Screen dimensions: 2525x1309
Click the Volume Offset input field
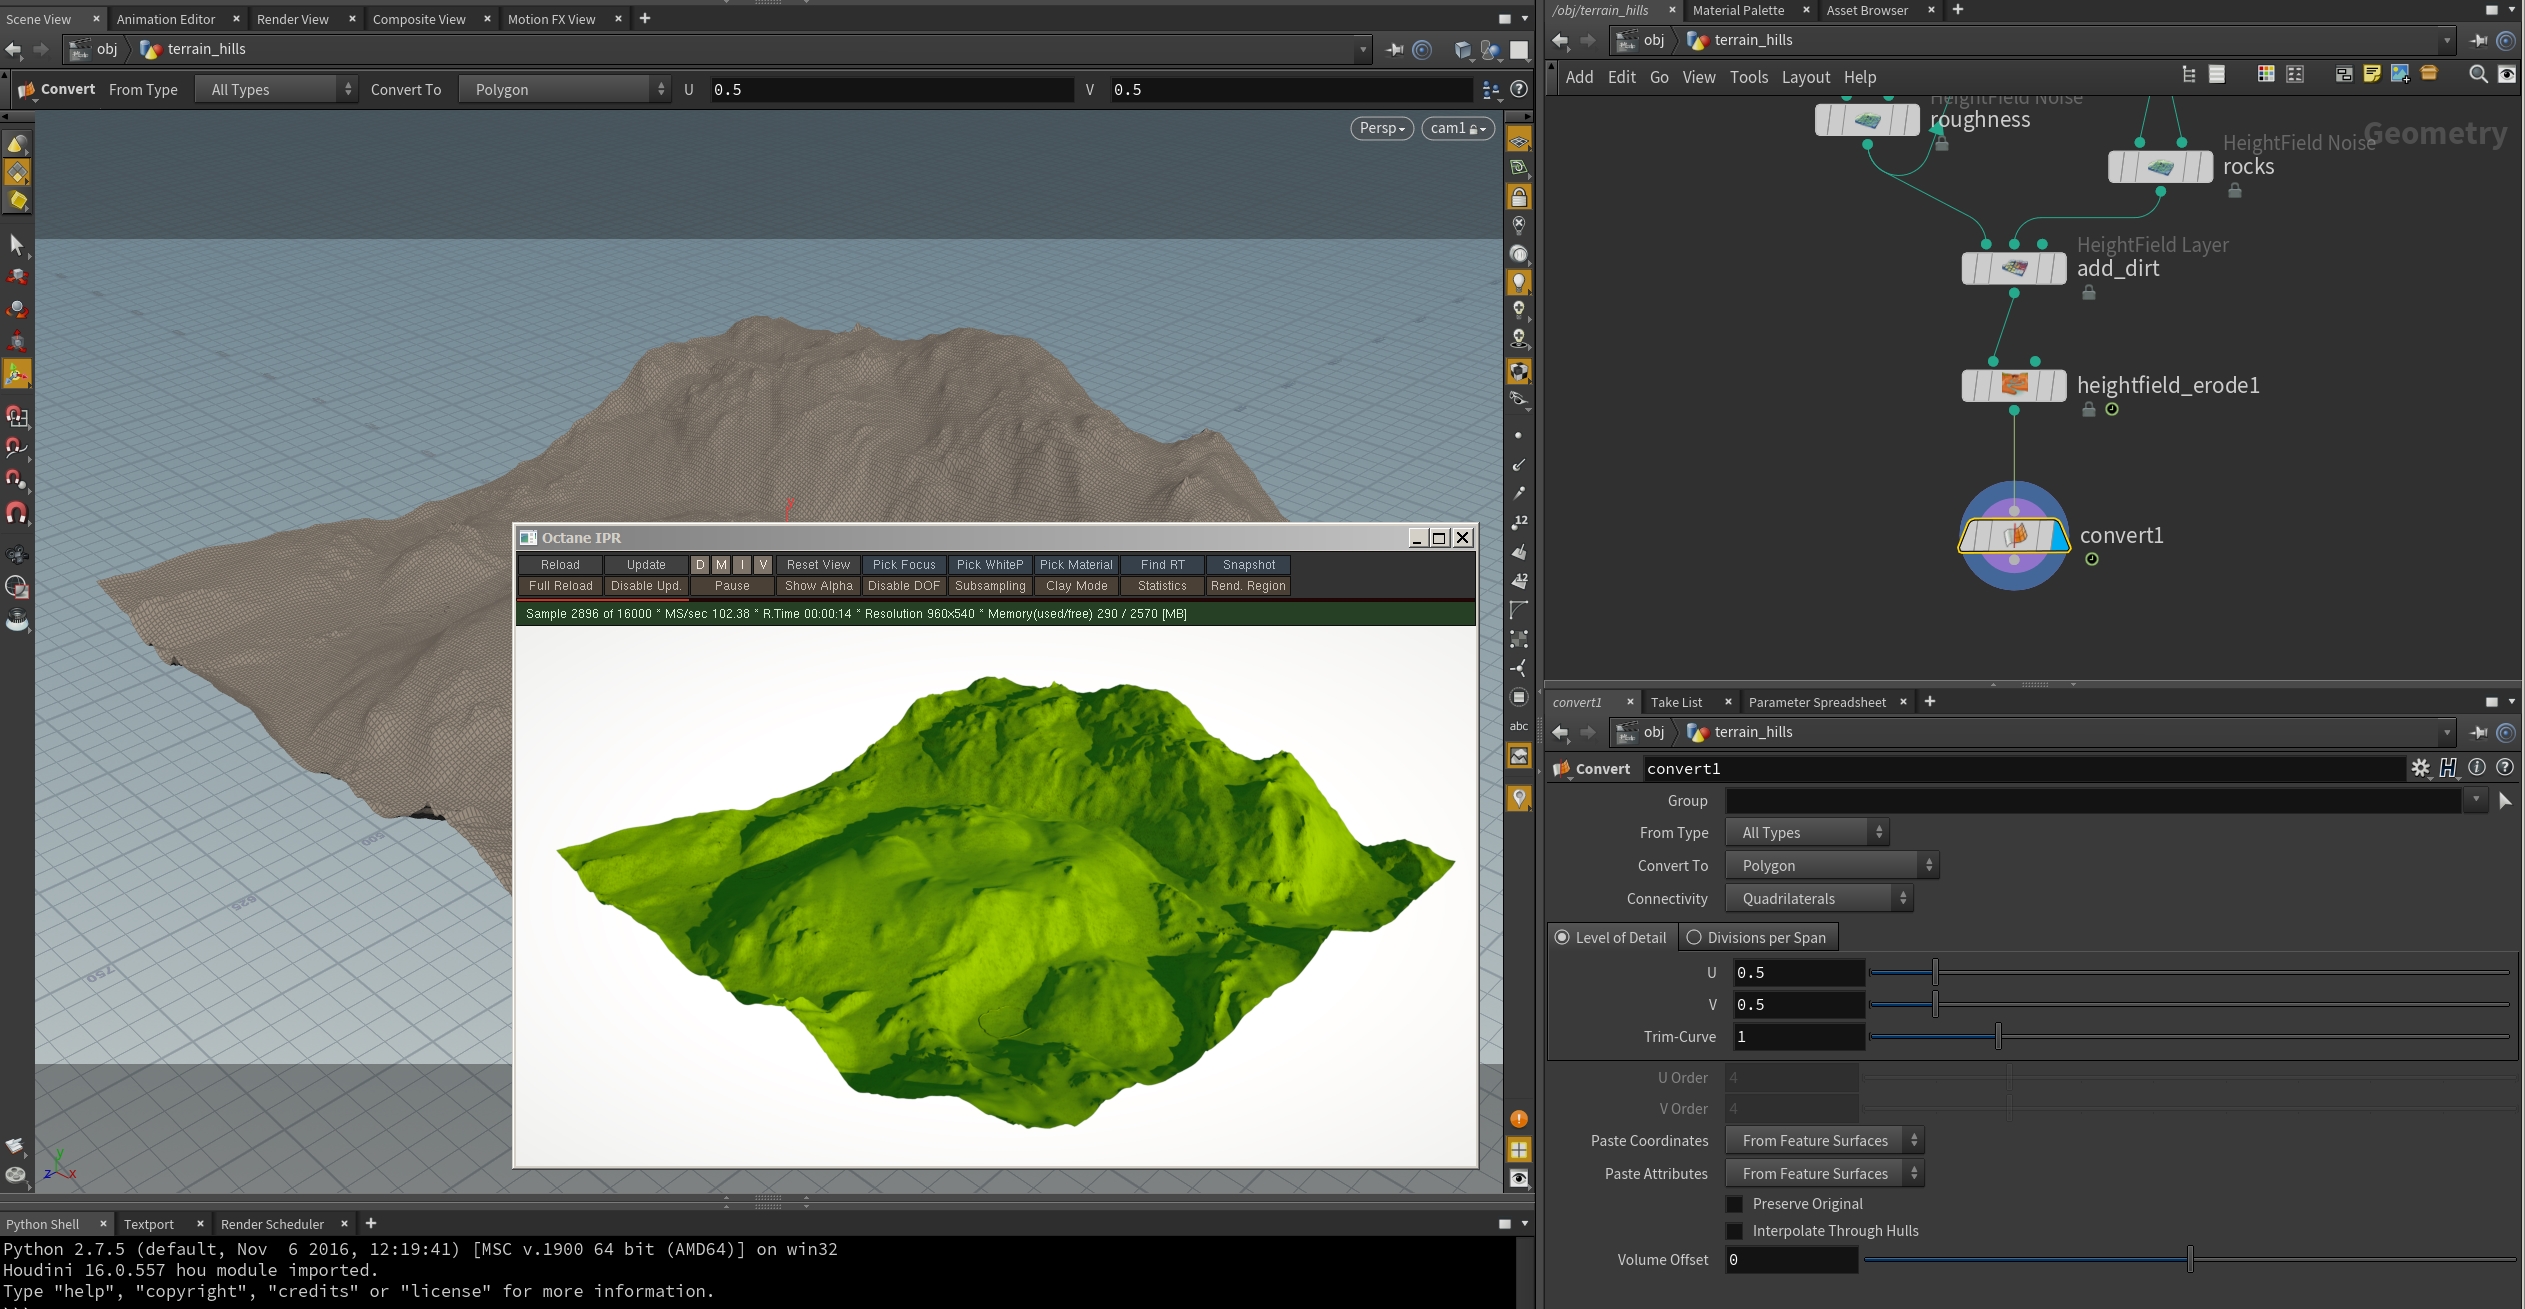(1791, 1260)
